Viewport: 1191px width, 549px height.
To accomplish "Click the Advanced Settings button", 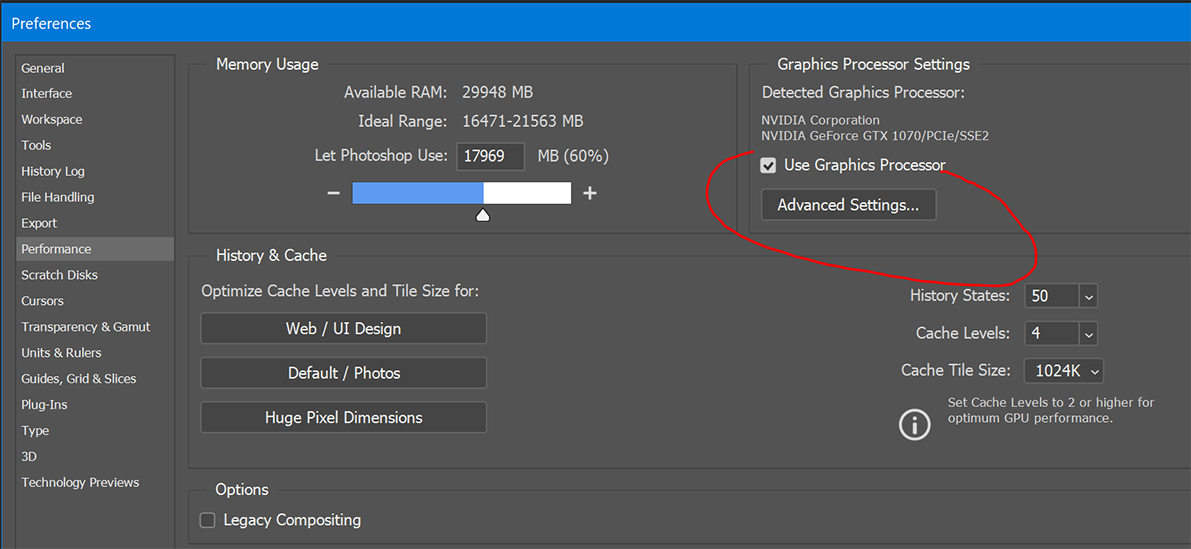I will coord(848,205).
